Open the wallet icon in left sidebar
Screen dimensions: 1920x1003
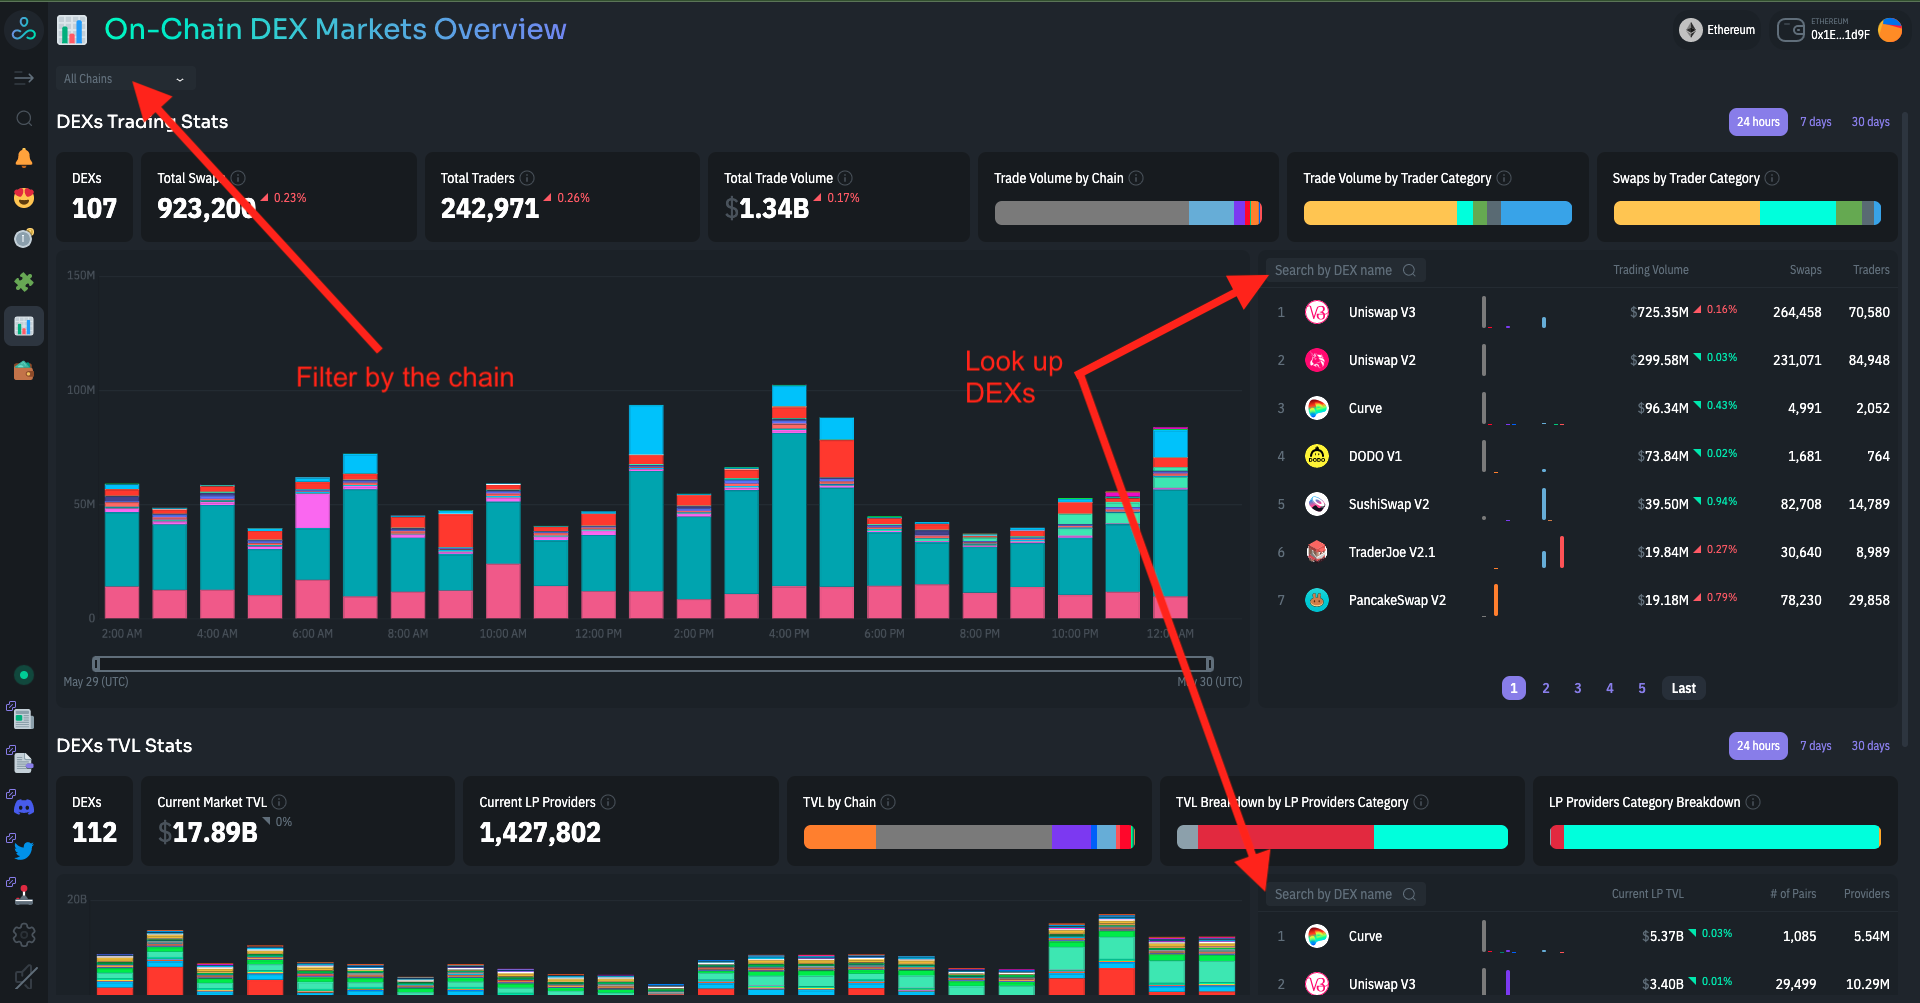[24, 371]
